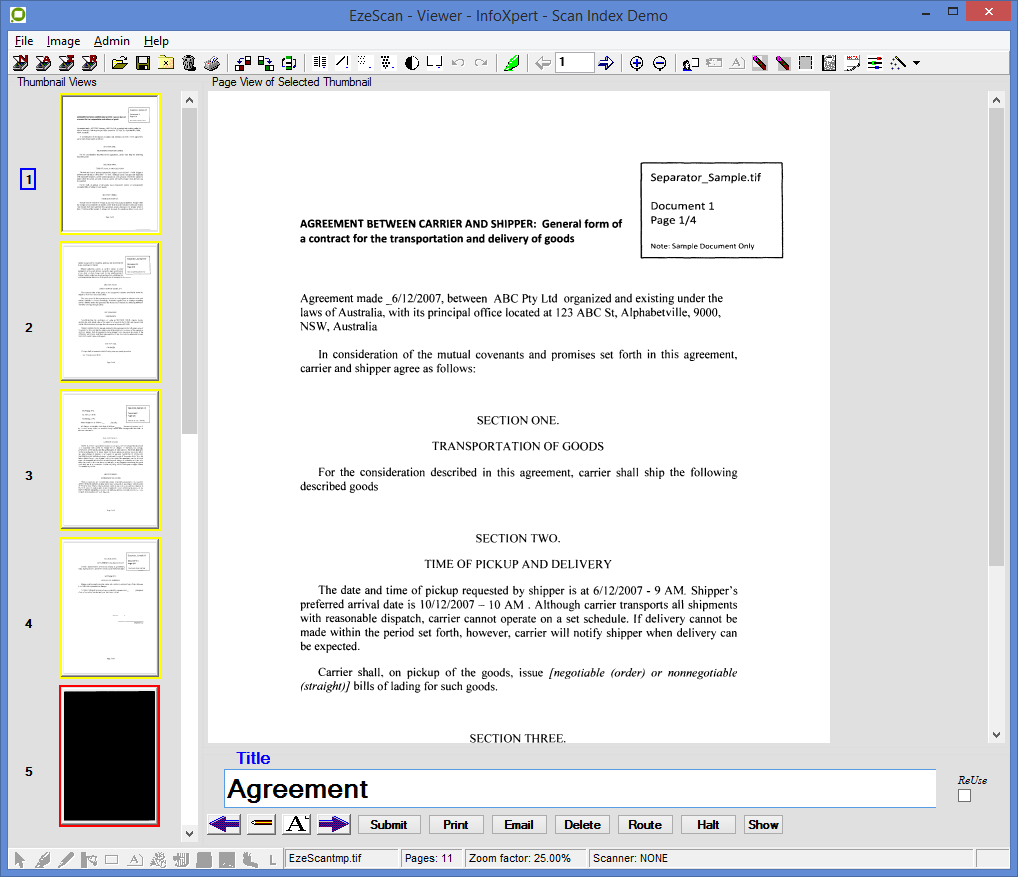Open the Admin menu
The width and height of the screenshot is (1018, 877).
coord(112,41)
